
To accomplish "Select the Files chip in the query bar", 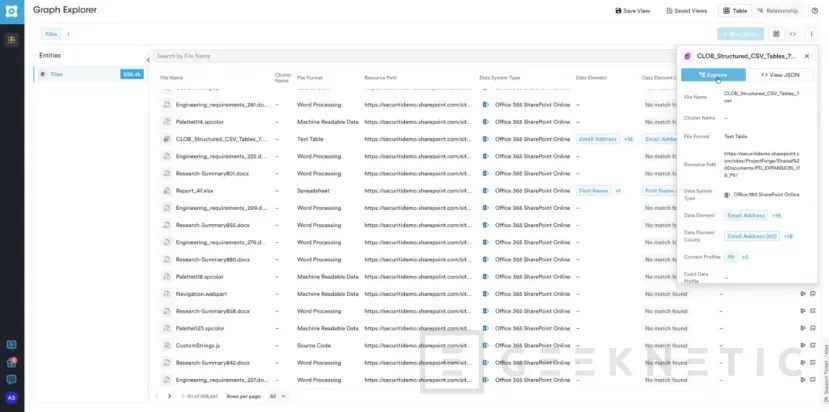I will pyautogui.click(x=51, y=34).
